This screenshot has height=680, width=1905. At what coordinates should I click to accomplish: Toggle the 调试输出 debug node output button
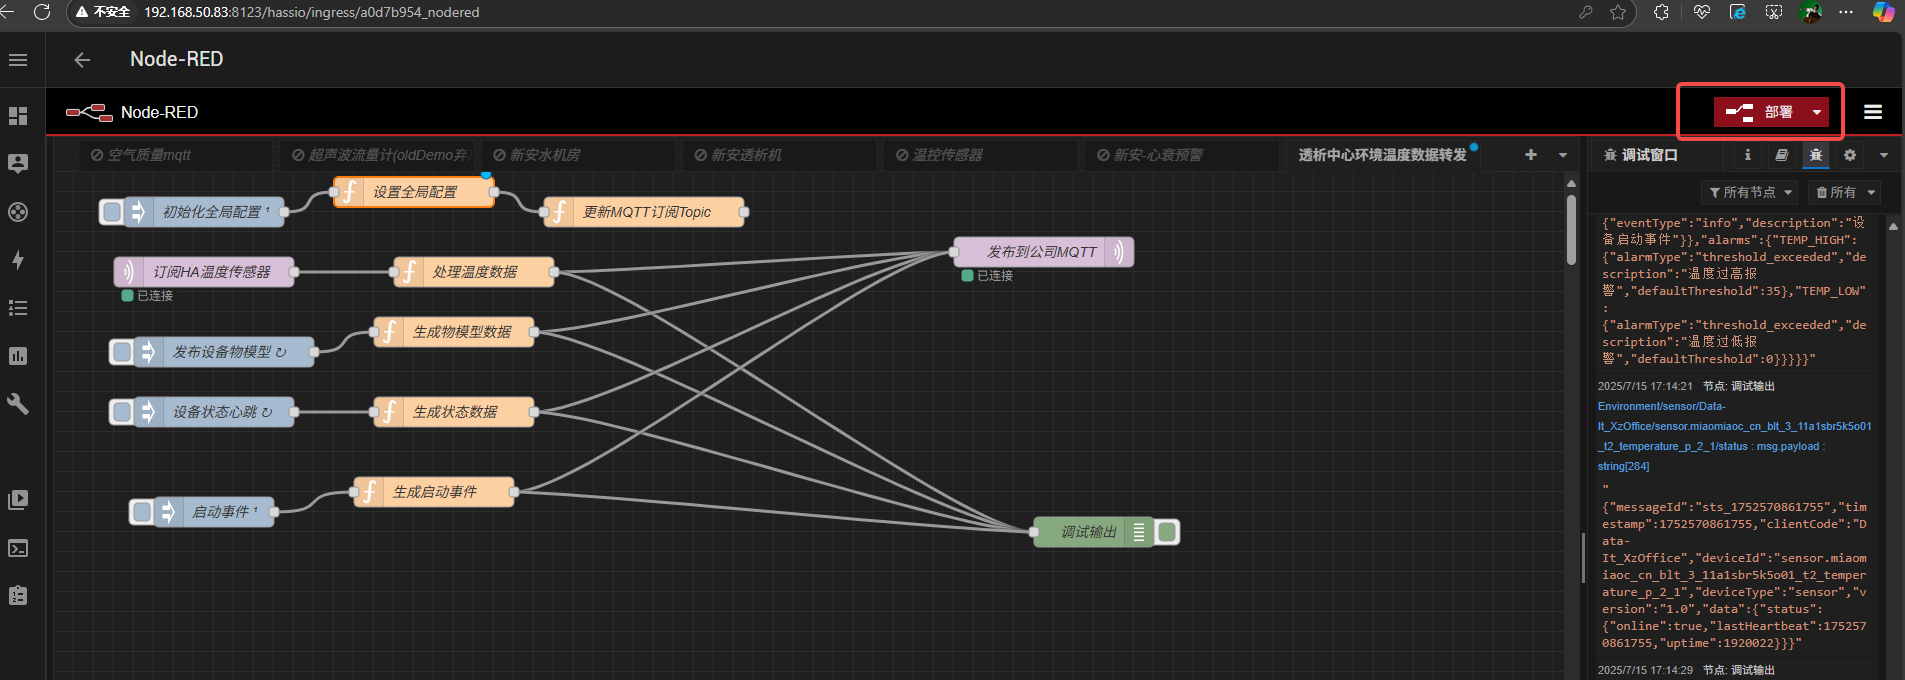pyautogui.click(x=1167, y=532)
